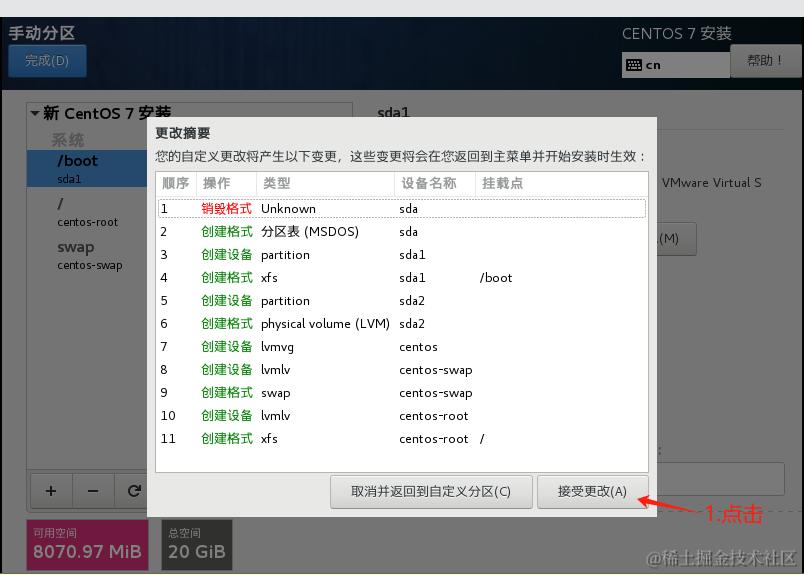The height and width of the screenshot is (575, 804).
Task: Select row 5 创建设备 partition sda2
Action: point(402,301)
